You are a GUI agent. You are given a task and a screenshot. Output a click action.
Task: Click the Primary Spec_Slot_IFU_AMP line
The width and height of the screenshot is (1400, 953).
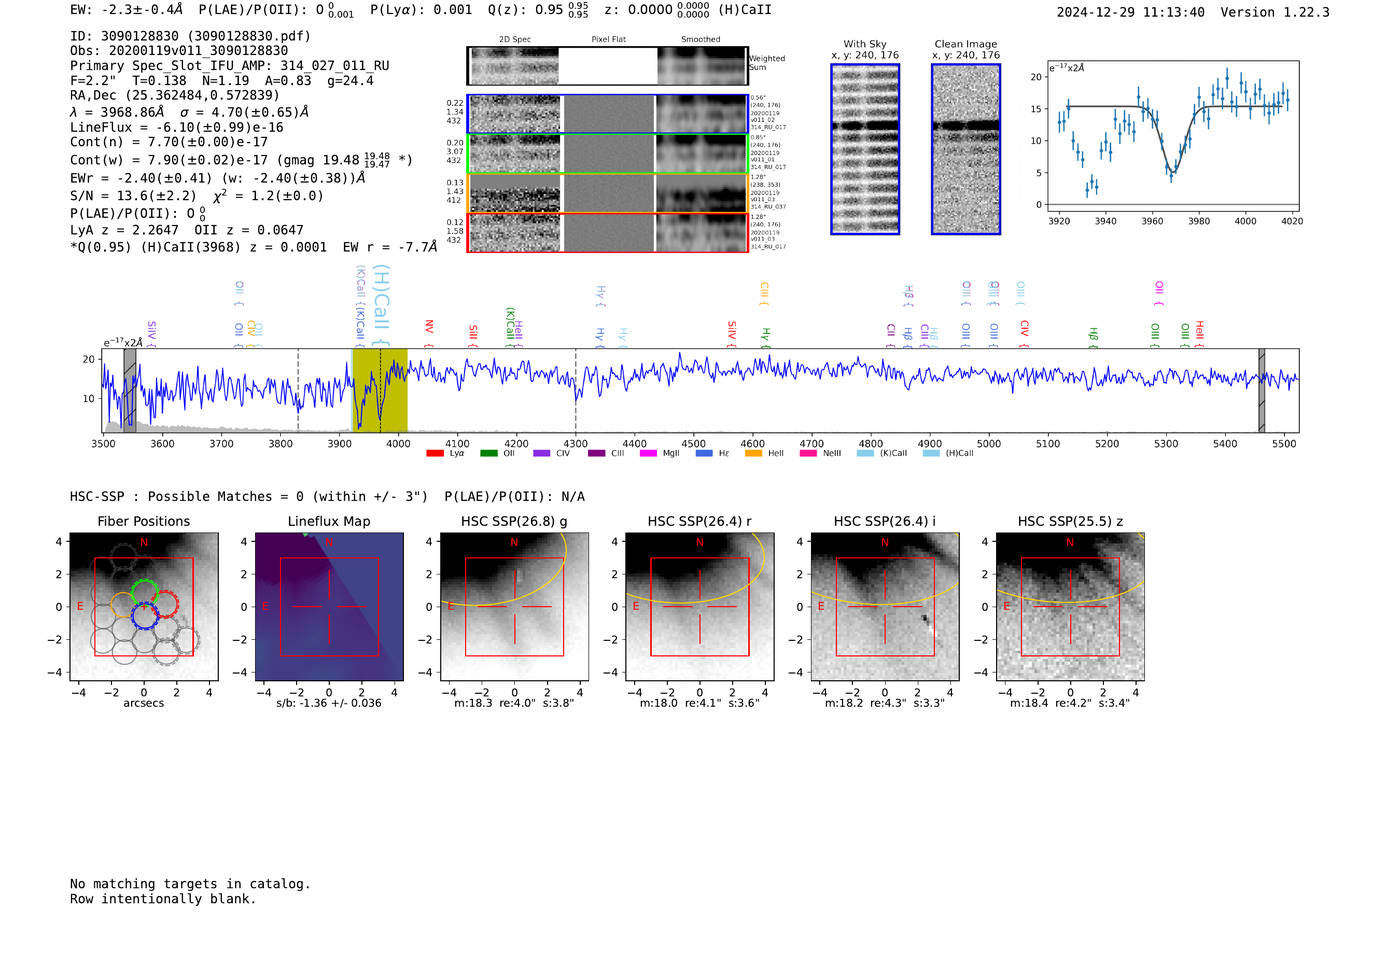[230, 66]
